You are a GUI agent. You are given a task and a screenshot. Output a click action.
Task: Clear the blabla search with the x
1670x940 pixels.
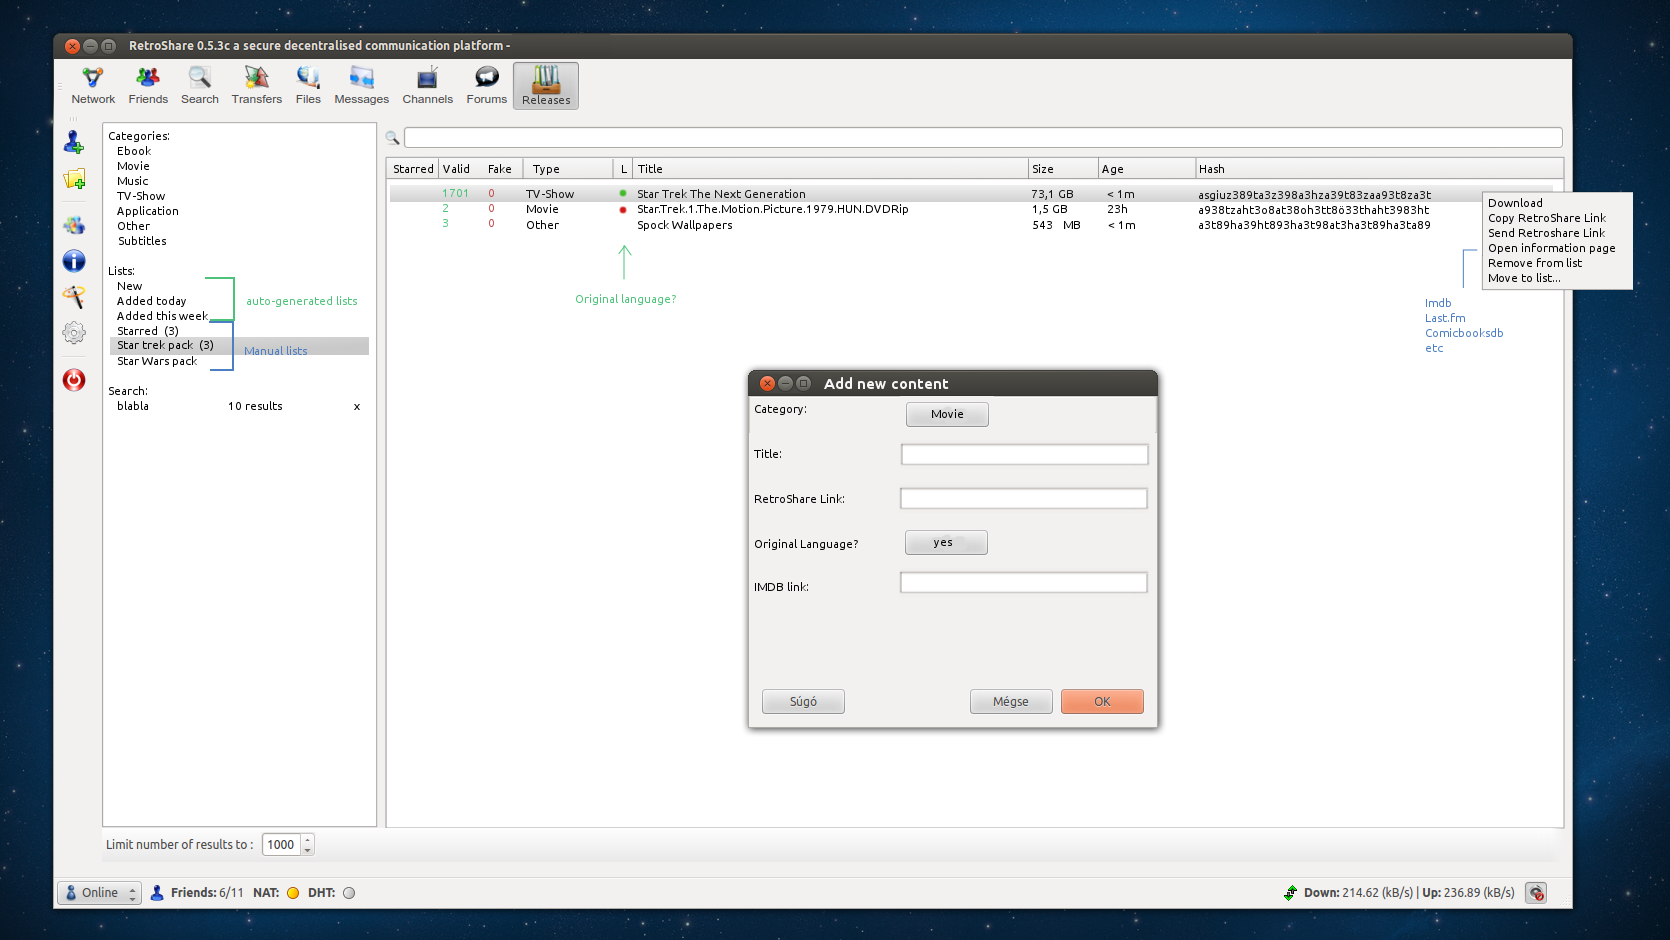pyautogui.click(x=356, y=406)
